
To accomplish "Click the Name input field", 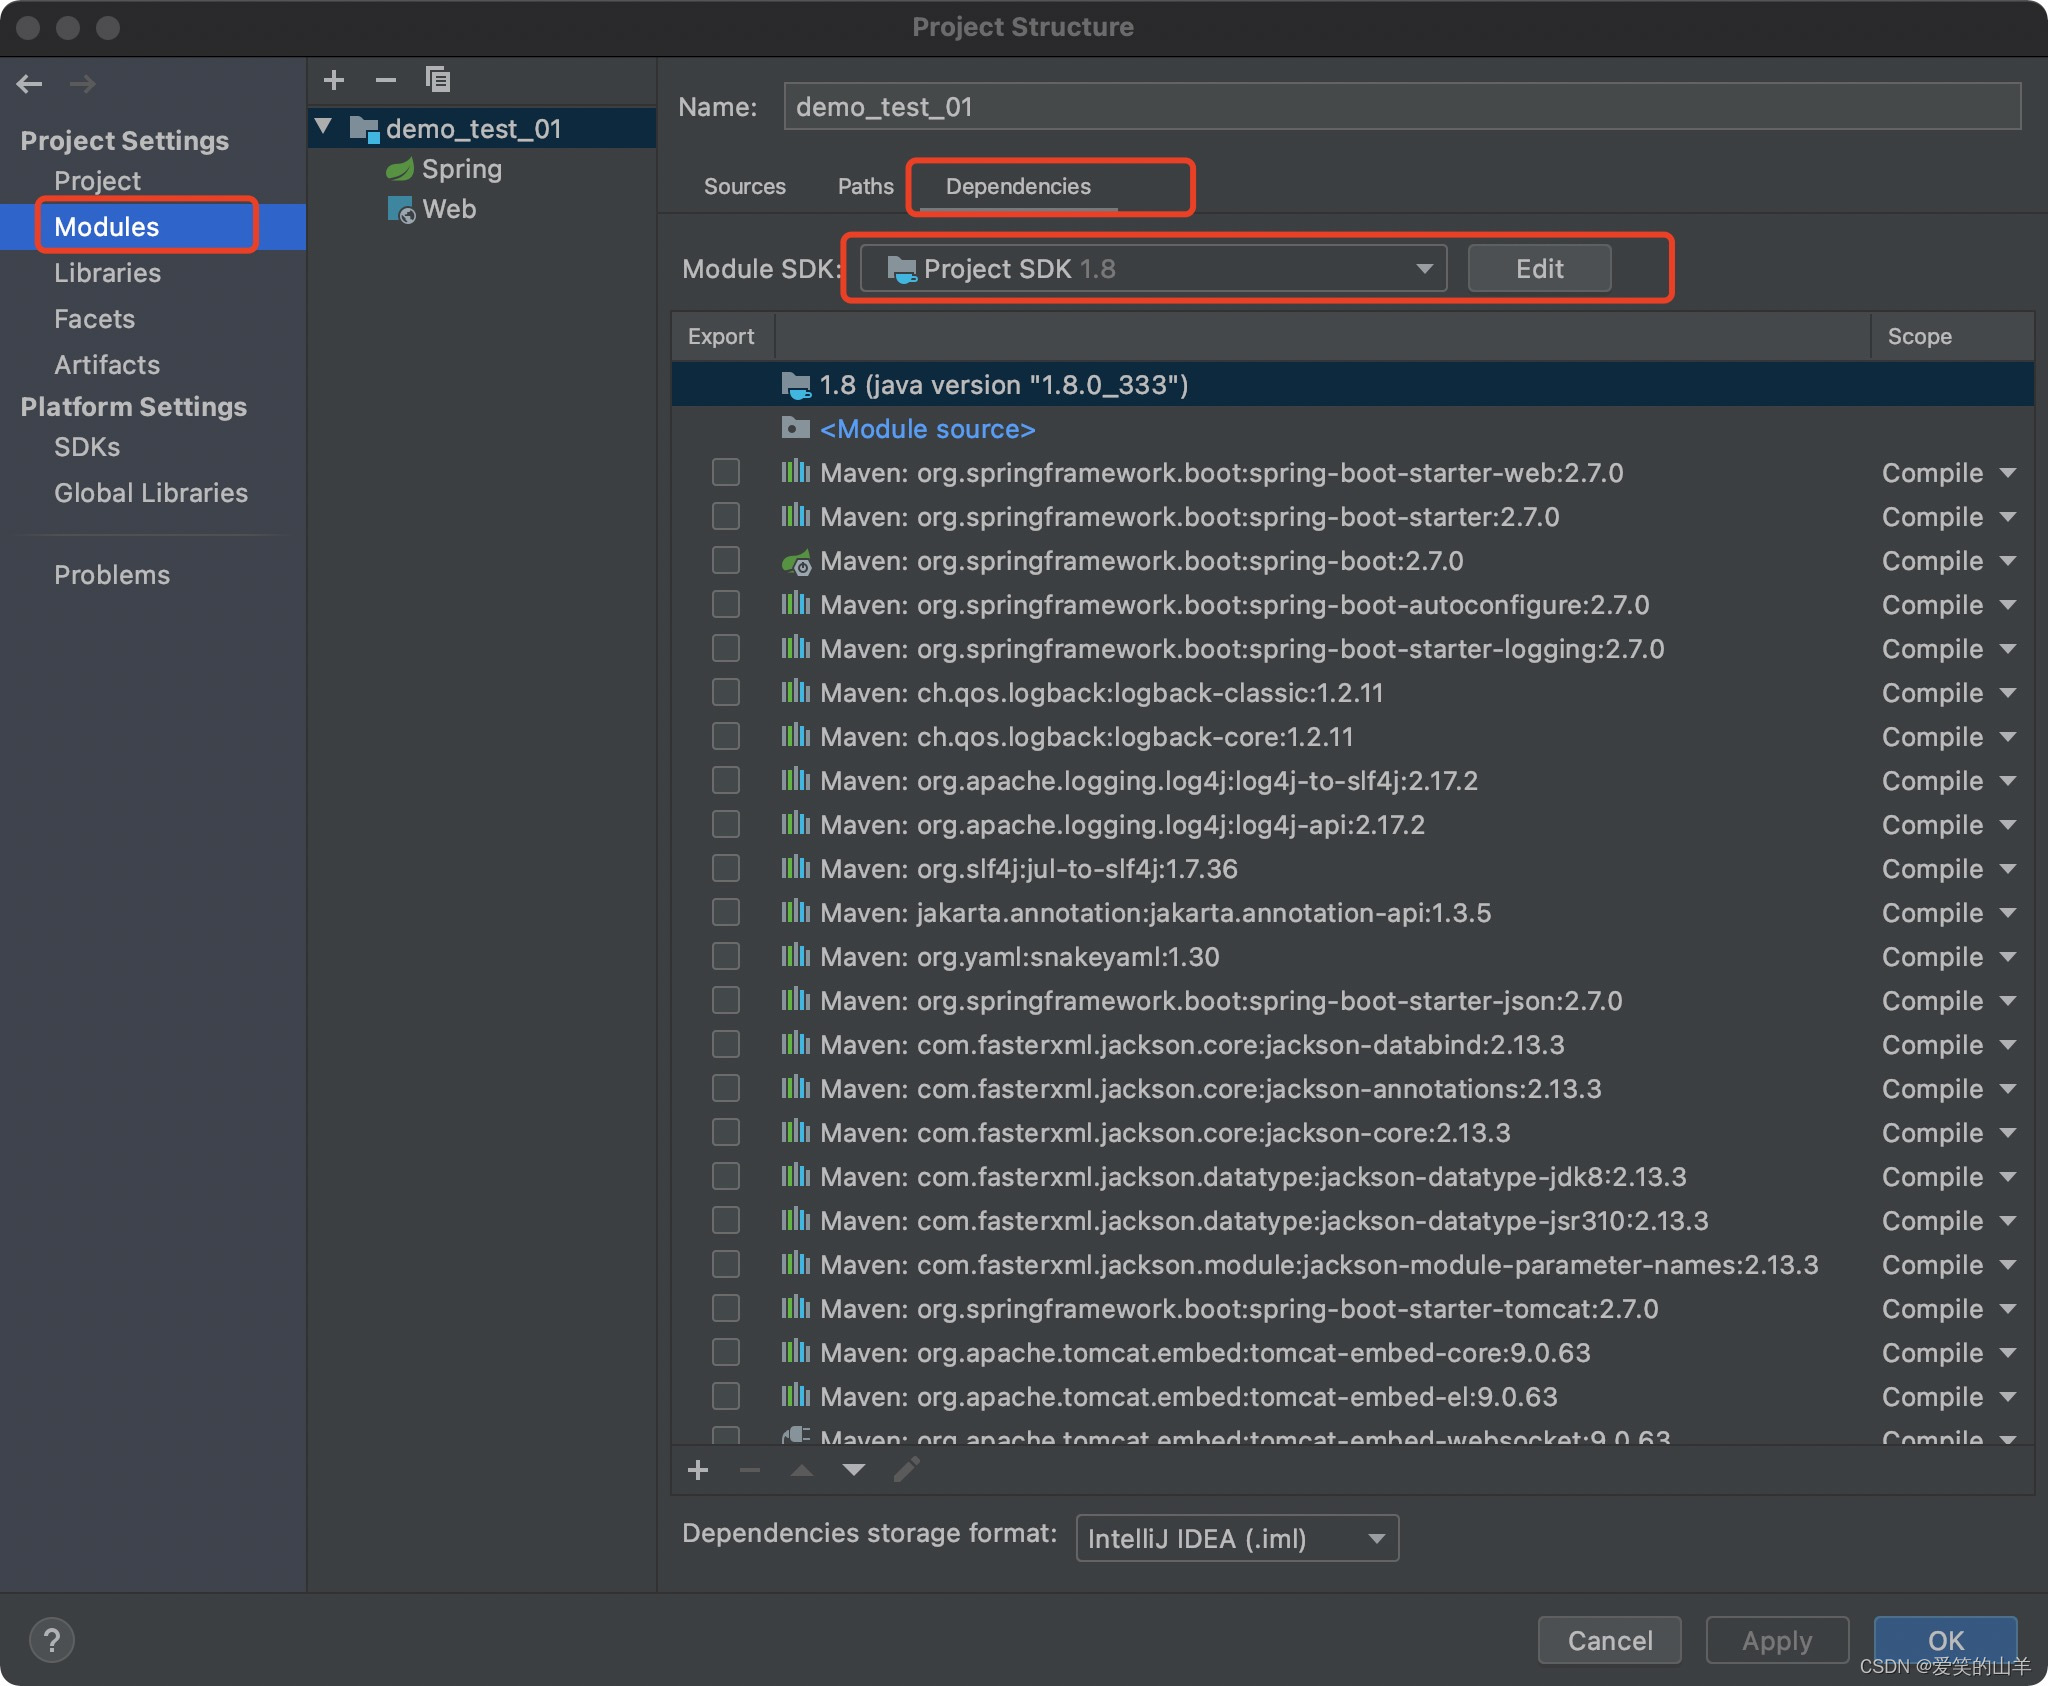I will 1400,107.
